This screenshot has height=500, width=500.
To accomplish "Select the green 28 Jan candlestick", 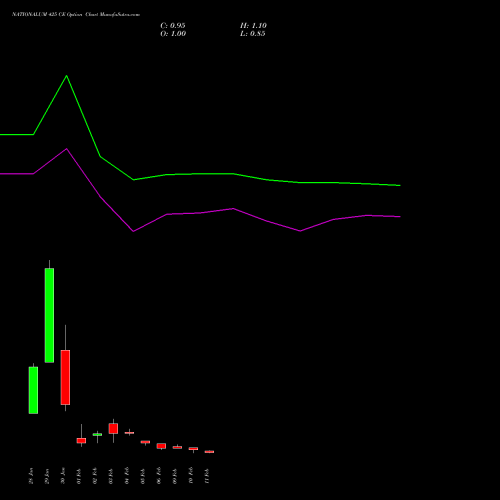I will point(33,390).
